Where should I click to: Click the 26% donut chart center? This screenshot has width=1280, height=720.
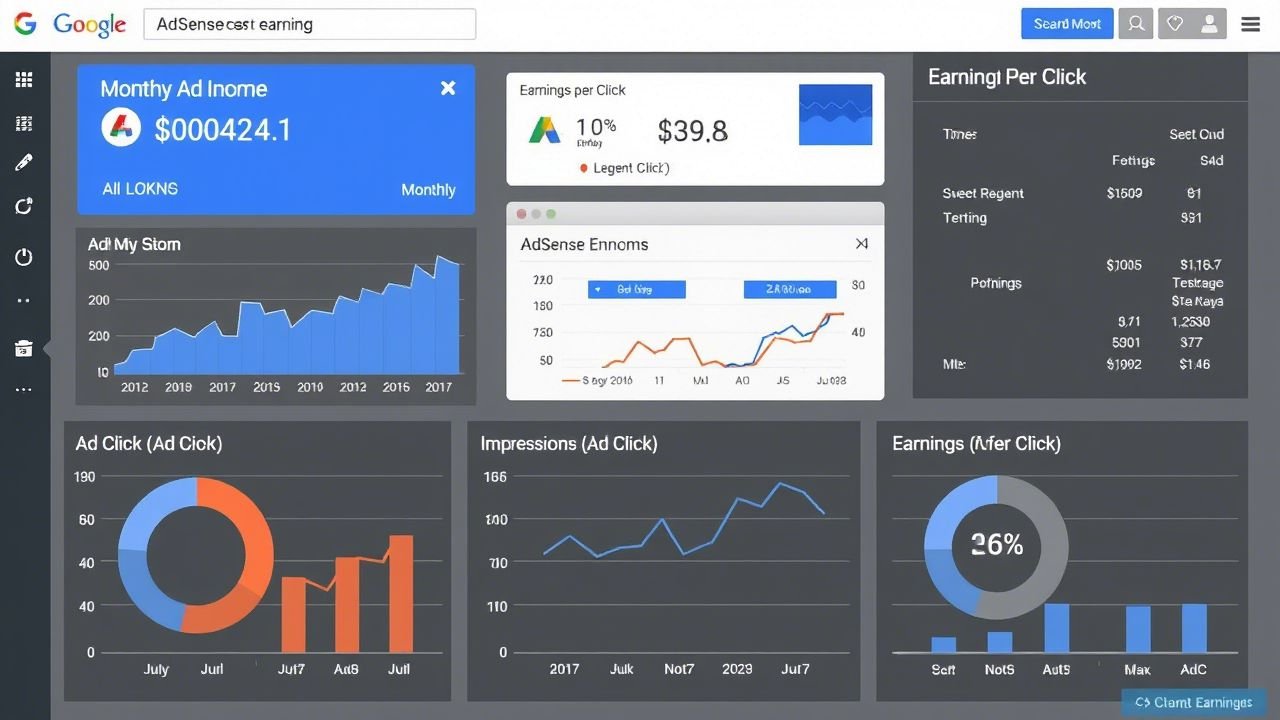[997, 545]
